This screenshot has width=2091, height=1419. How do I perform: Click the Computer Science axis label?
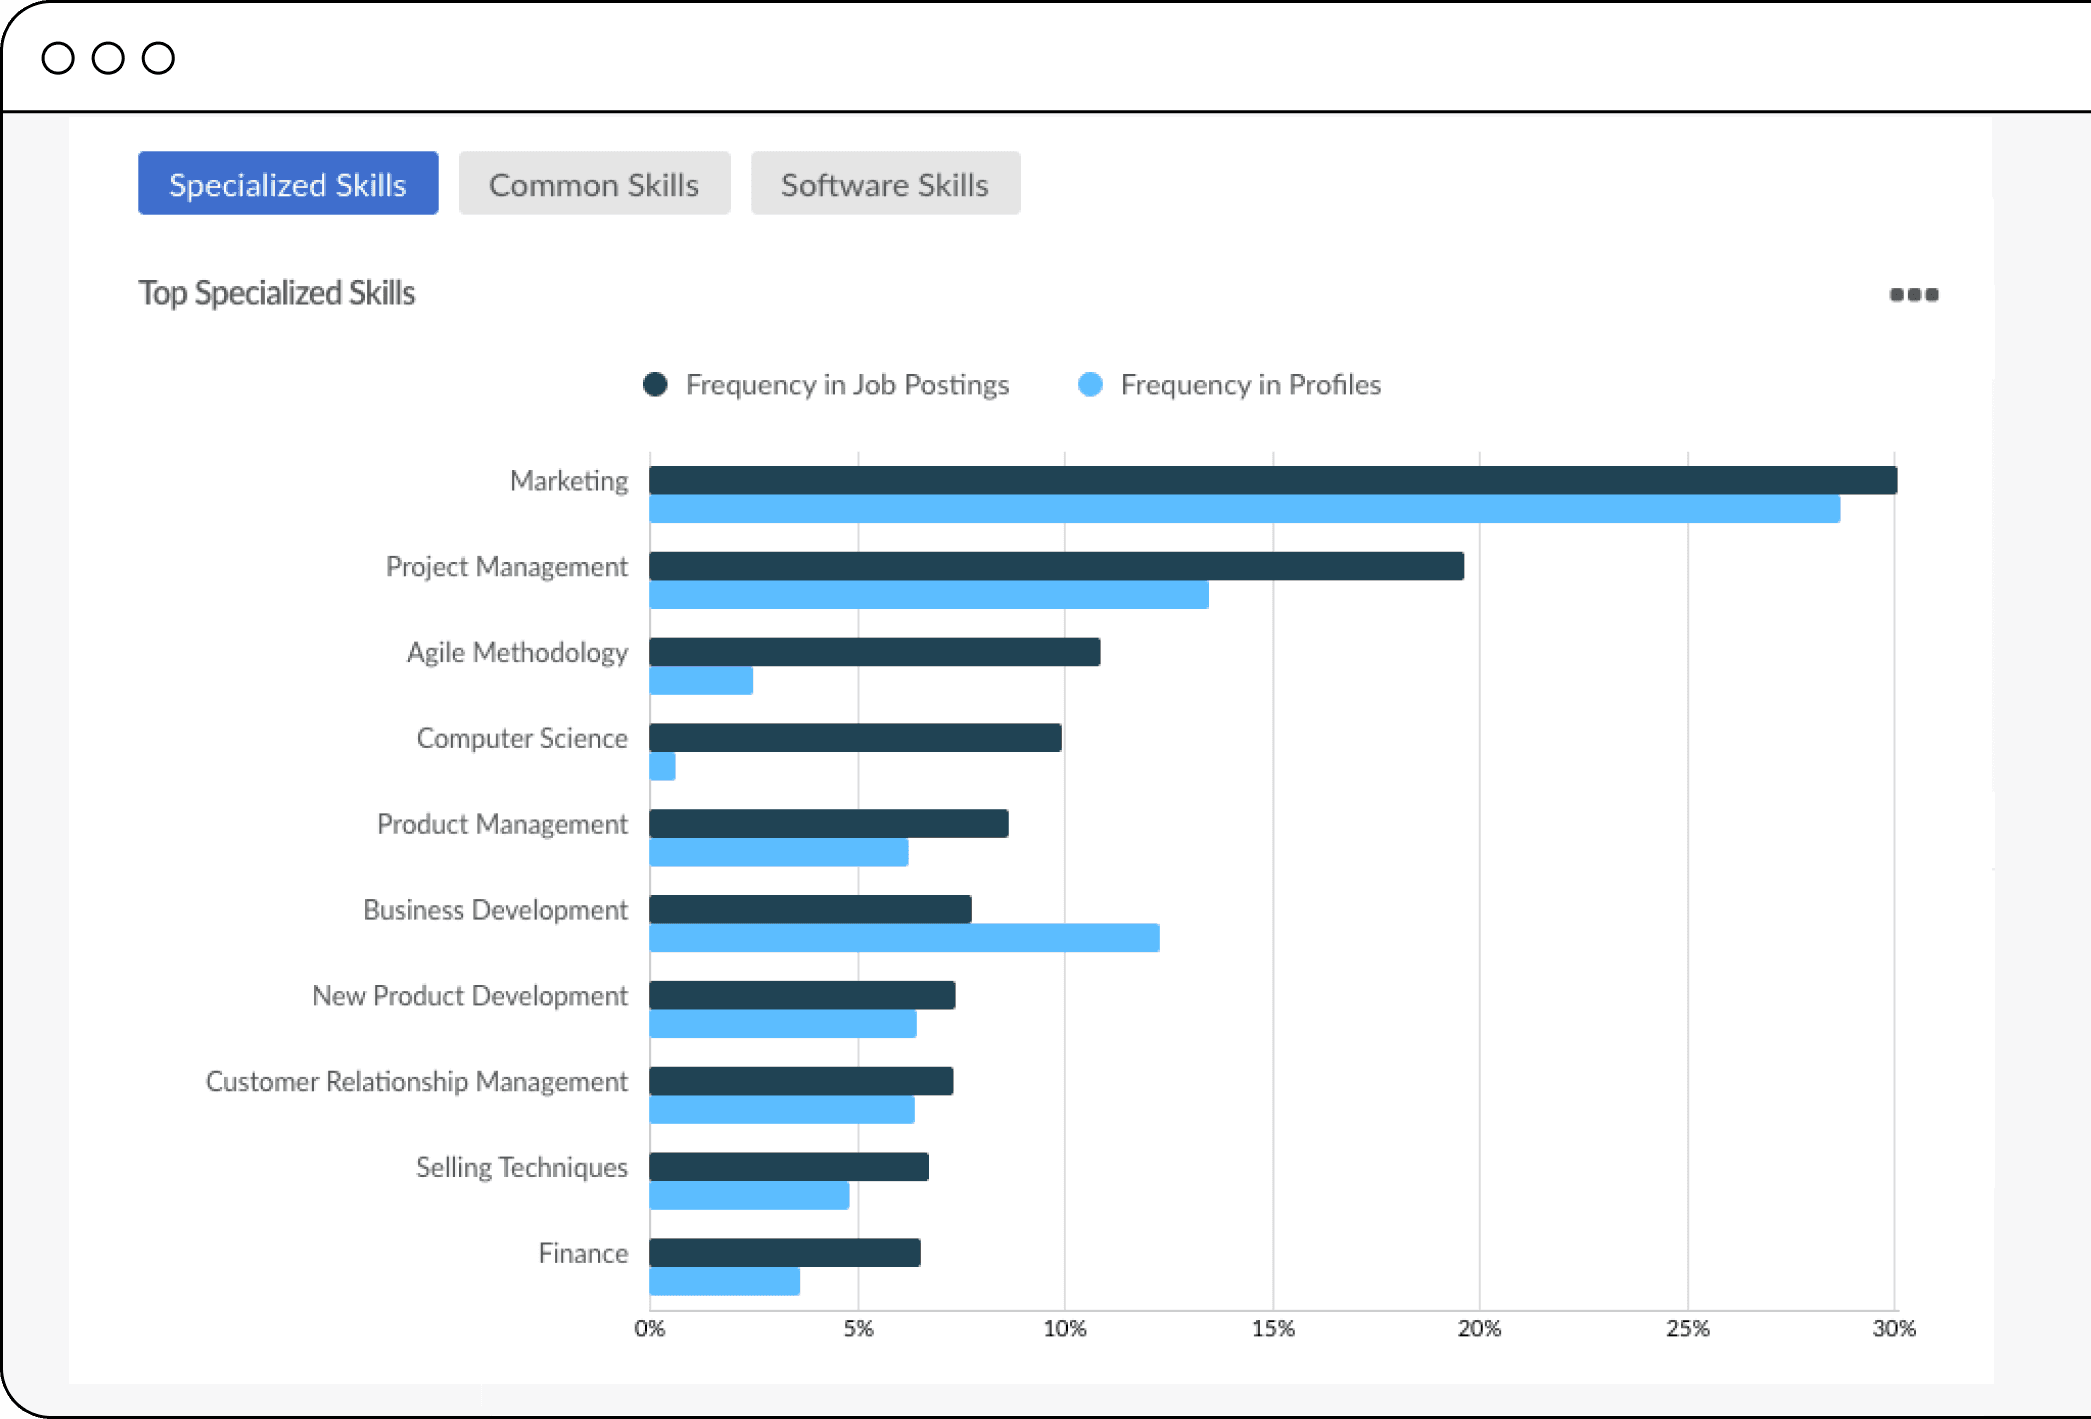click(x=522, y=738)
